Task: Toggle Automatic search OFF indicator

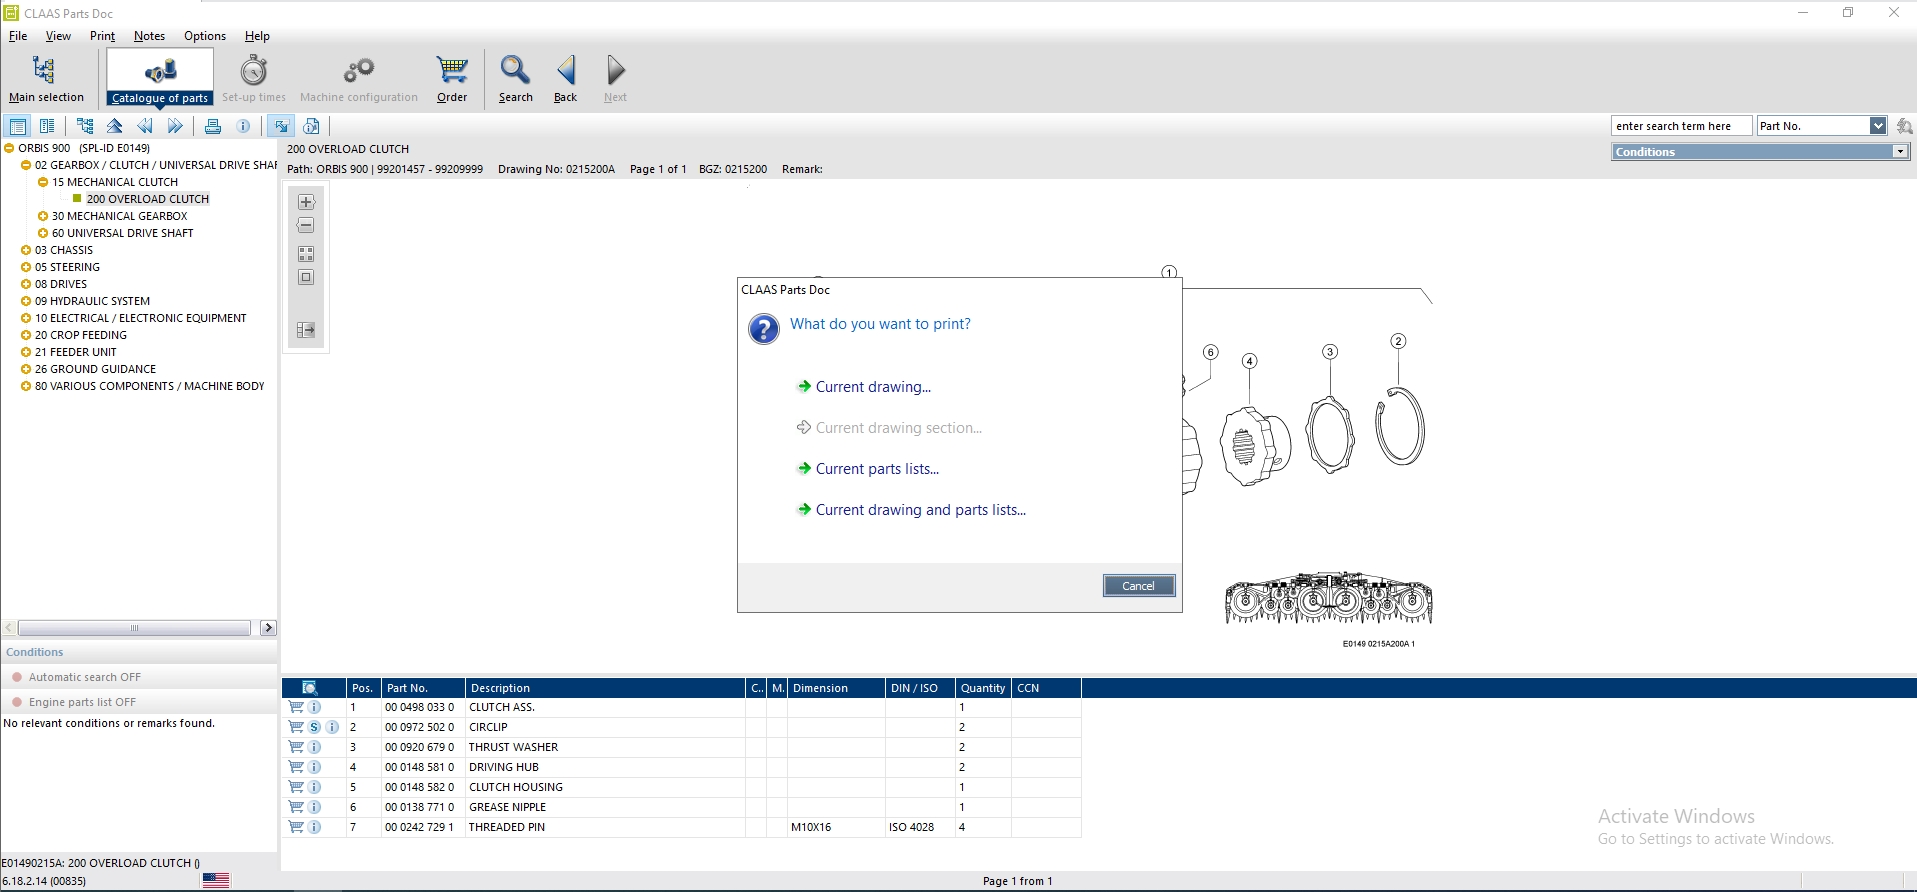Action: pyautogui.click(x=17, y=677)
